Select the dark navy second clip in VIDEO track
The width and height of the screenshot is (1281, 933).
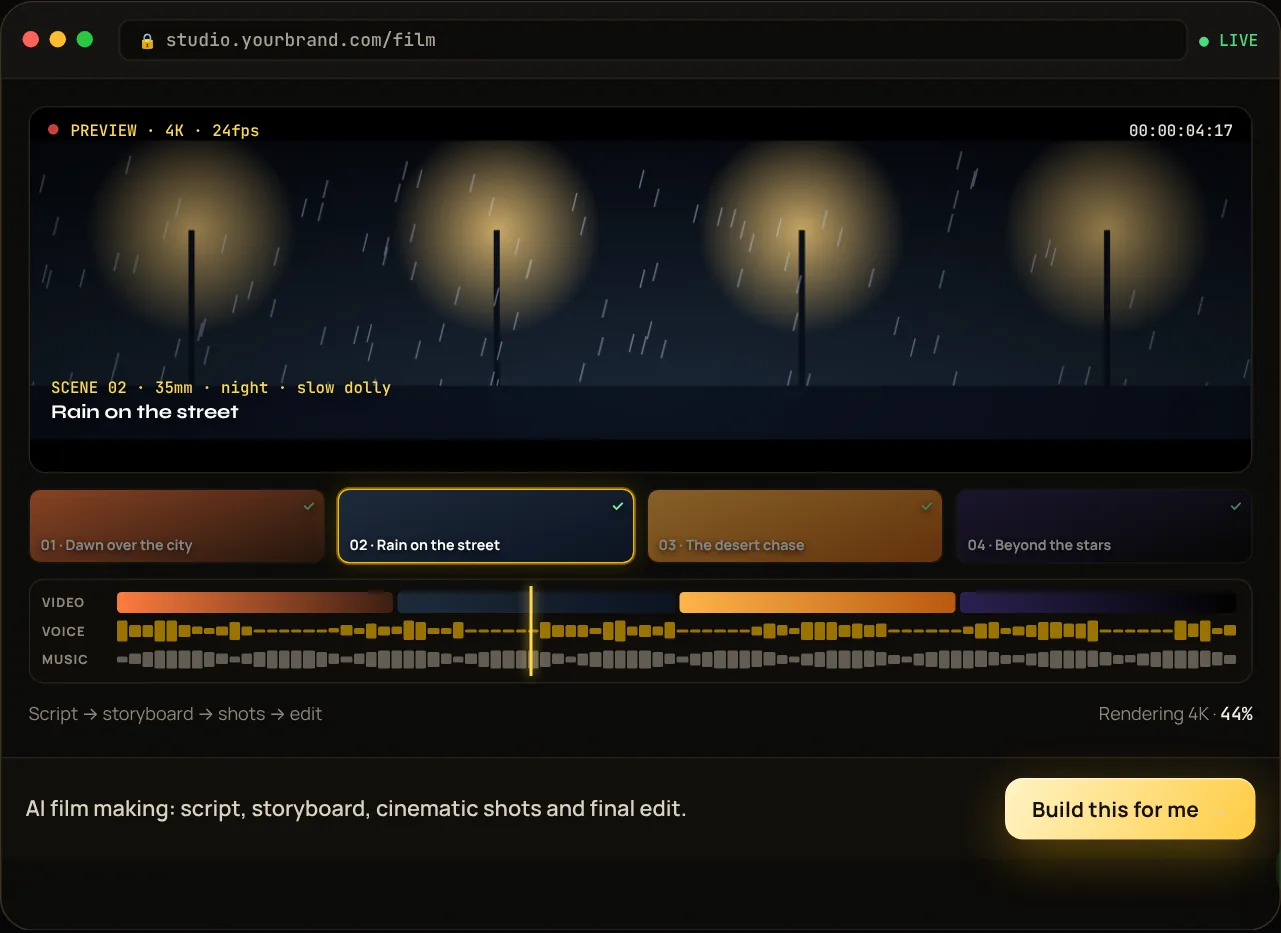pyautogui.click(x=536, y=603)
